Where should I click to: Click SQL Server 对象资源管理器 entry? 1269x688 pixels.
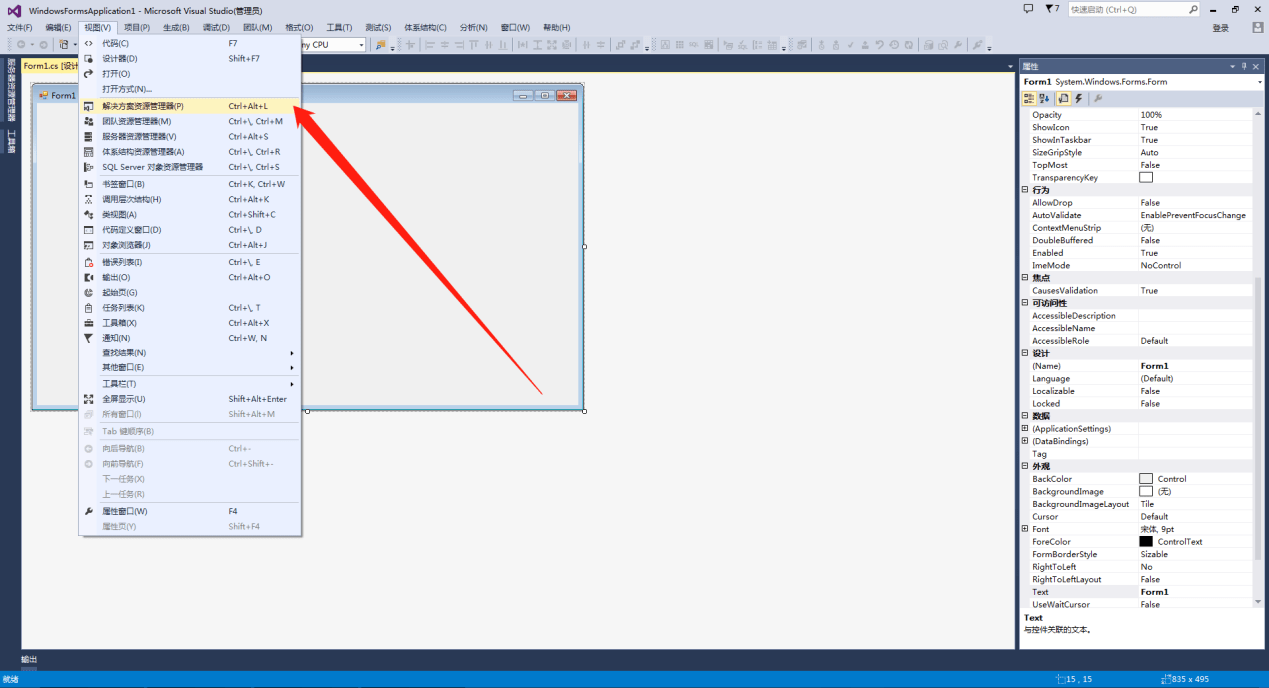190,167
